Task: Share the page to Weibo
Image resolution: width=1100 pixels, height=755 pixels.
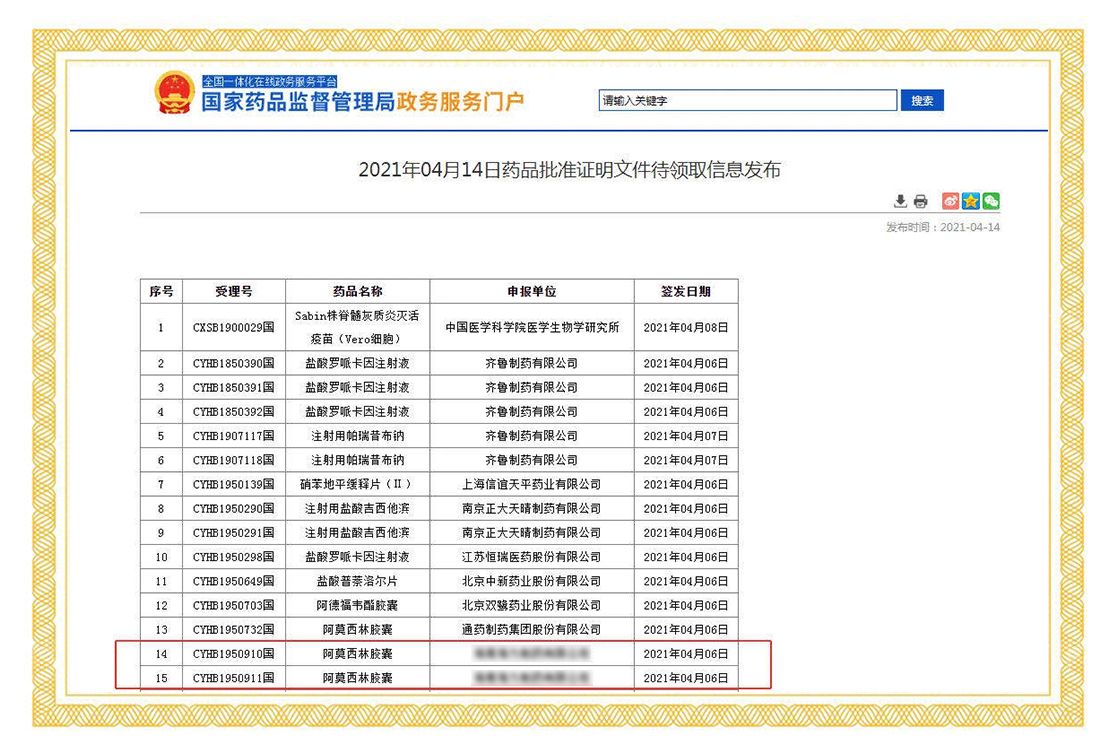Action: tap(950, 201)
